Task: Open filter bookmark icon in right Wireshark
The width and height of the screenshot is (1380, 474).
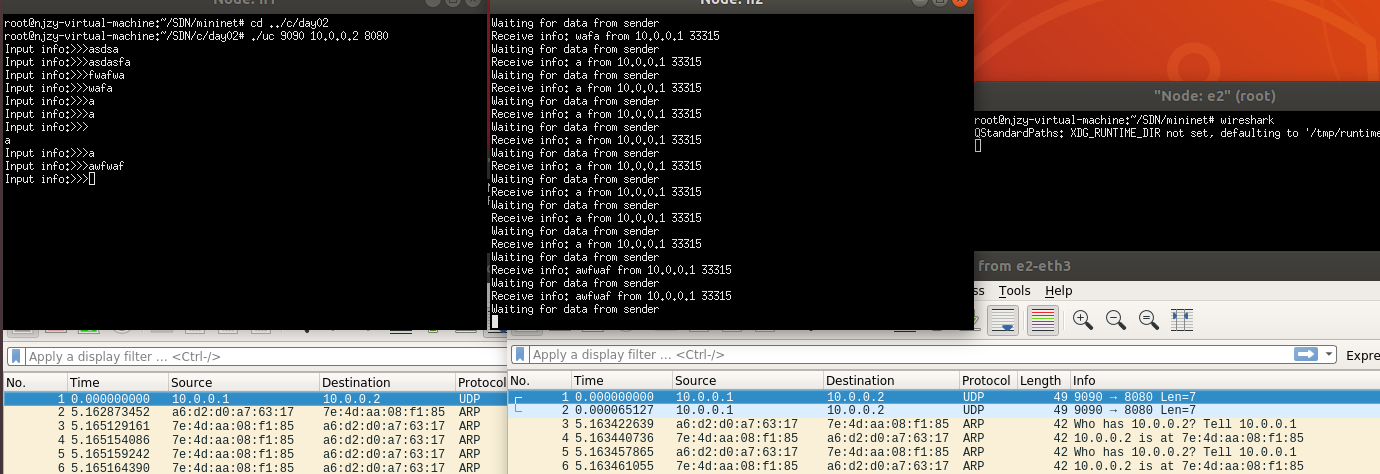Action: pyautogui.click(x=521, y=354)
